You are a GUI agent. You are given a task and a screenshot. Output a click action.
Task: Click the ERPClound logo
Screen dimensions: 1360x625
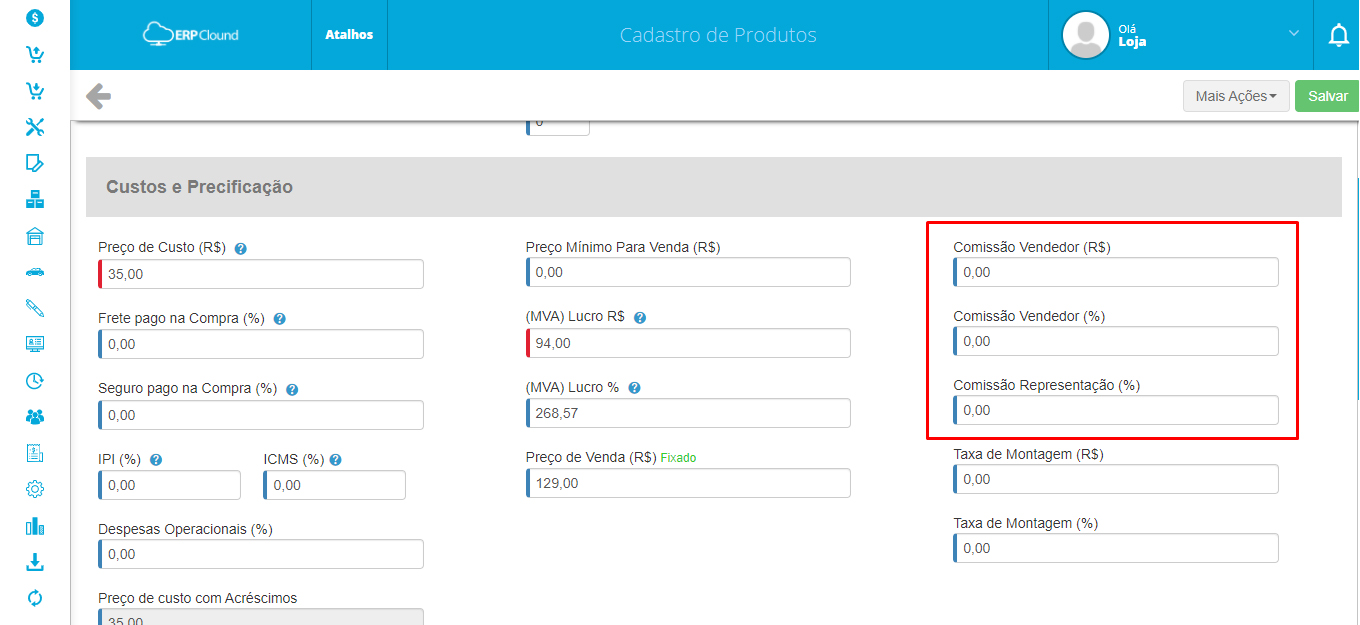[x=191, y=34]
